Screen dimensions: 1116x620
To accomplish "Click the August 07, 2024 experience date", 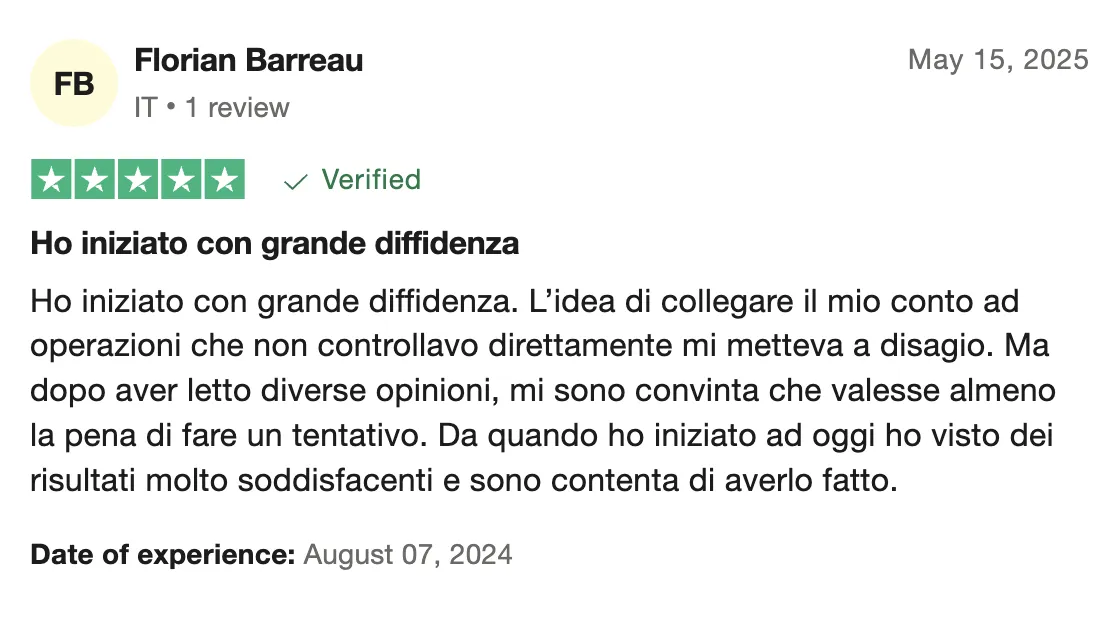I will tap(408, 555).
